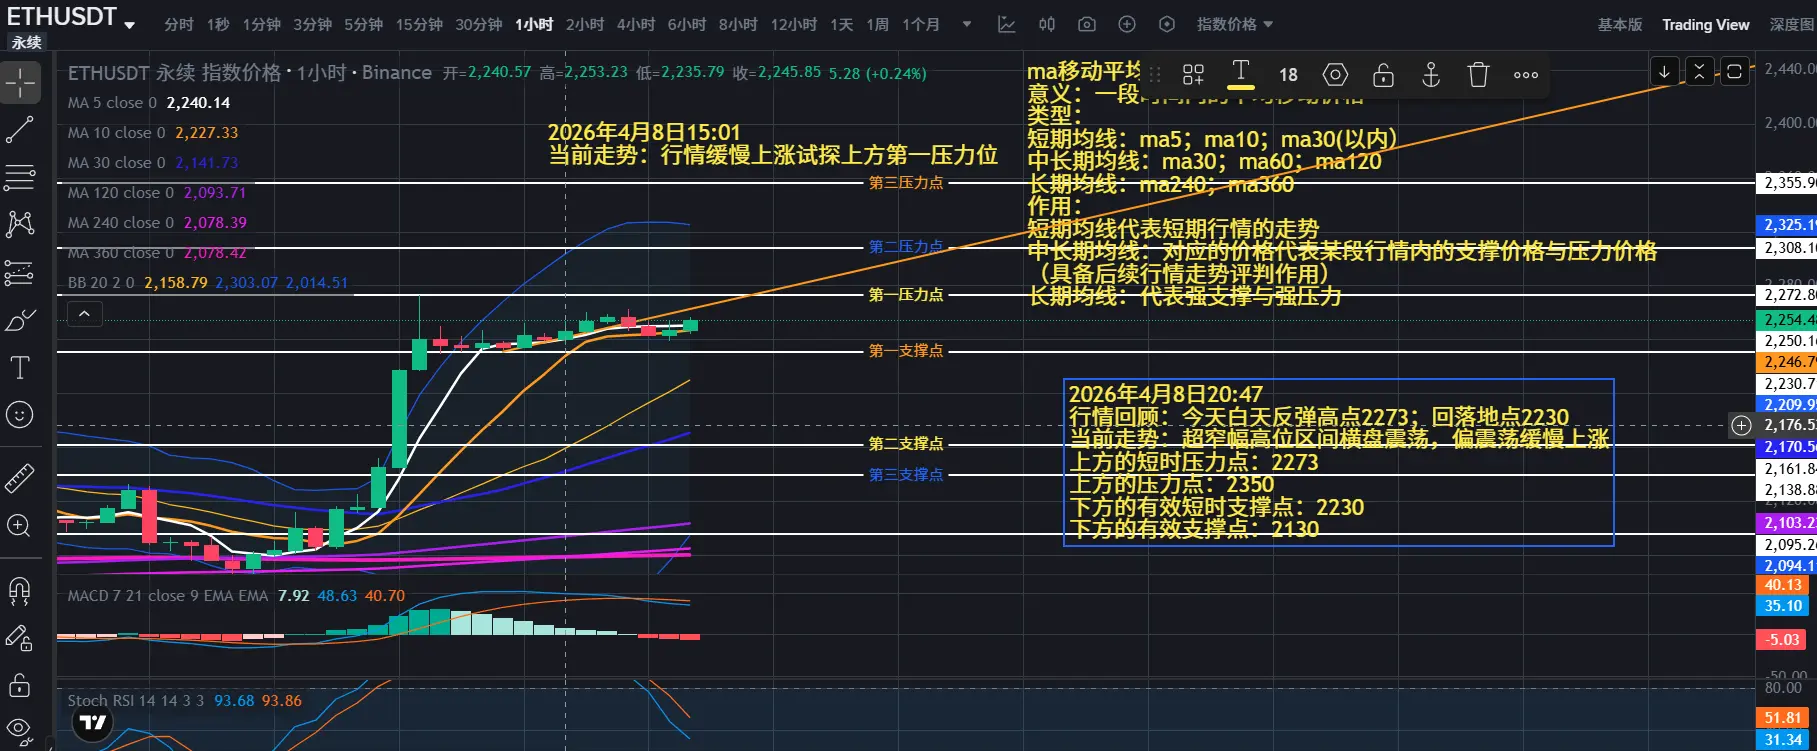Toggle lock all drawings
Screen dimensions: 1817x751
click(x=20, y=685)
